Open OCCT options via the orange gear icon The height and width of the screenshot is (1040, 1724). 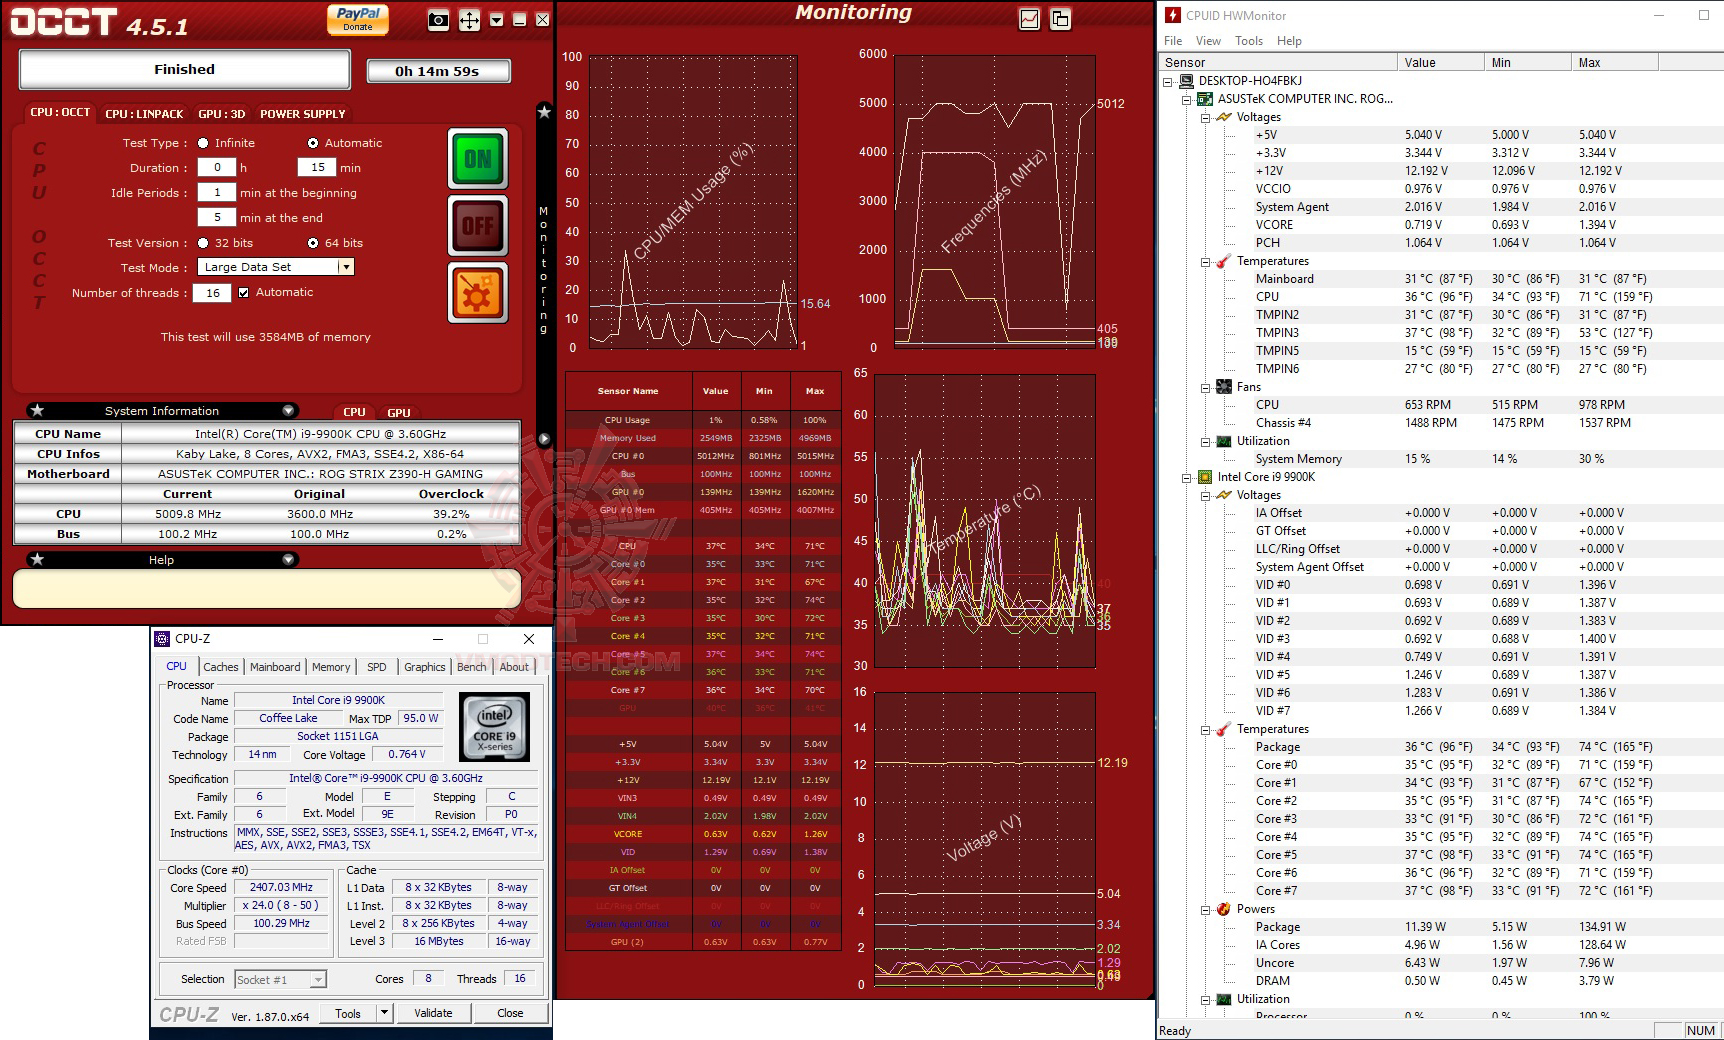click(477, 292)
